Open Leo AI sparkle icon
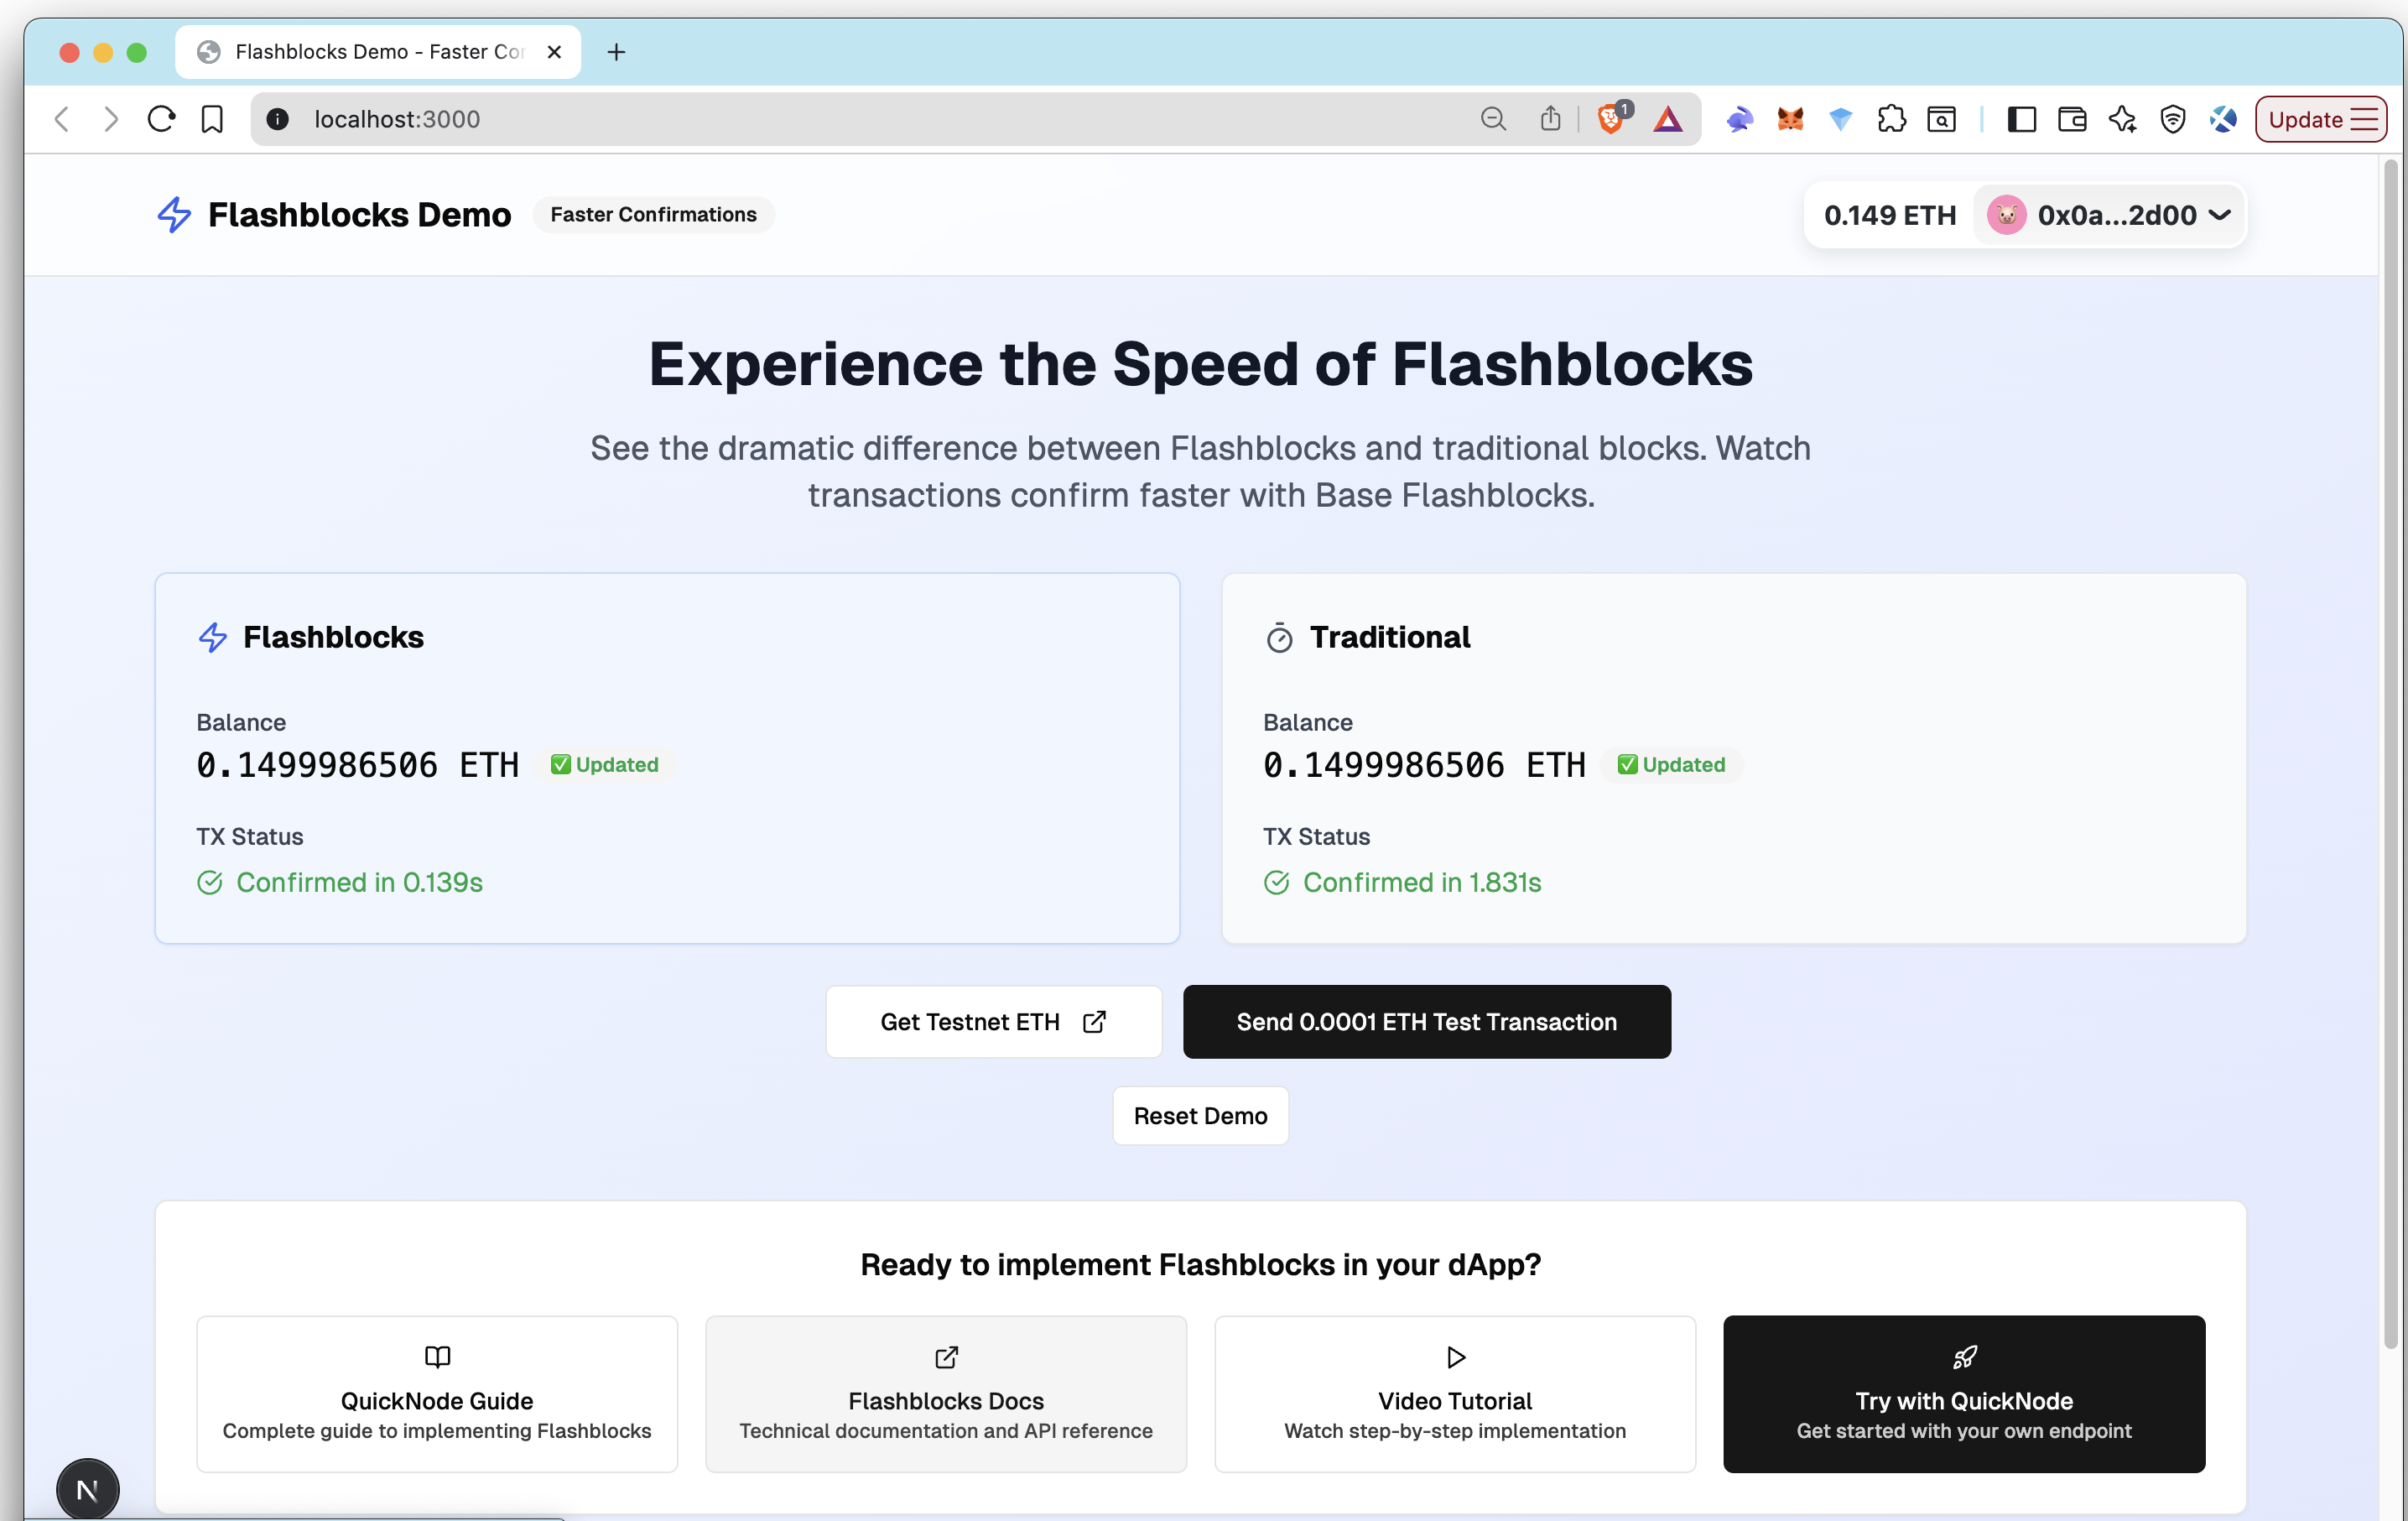 2122,119
